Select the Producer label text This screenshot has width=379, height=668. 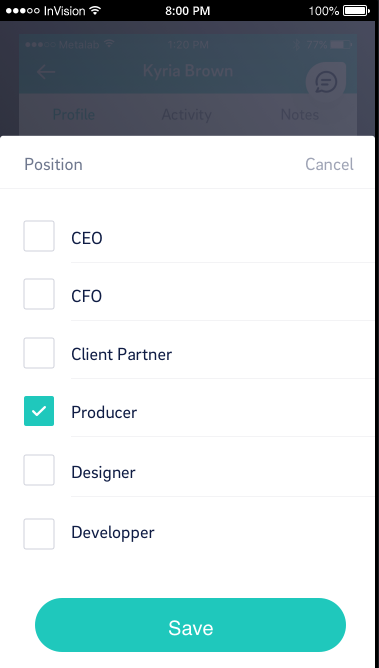(104, 412)
